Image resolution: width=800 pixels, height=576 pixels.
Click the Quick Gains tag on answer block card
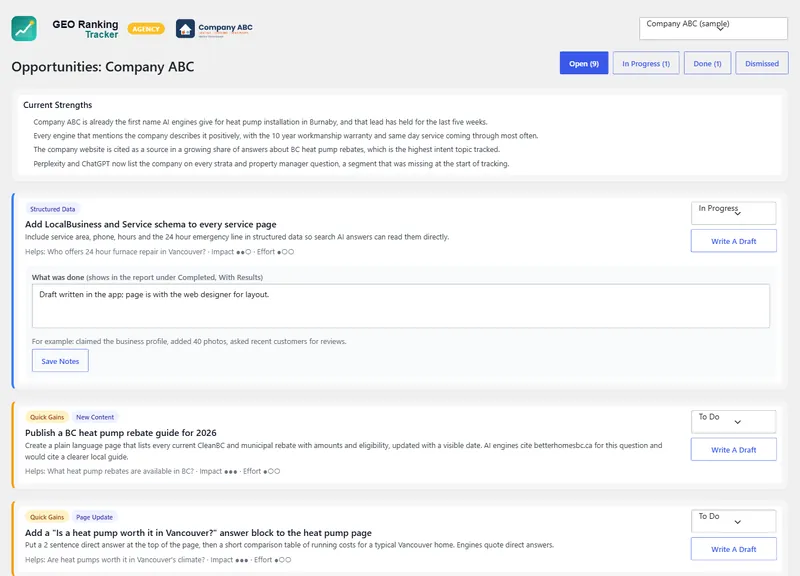point(47,517)
